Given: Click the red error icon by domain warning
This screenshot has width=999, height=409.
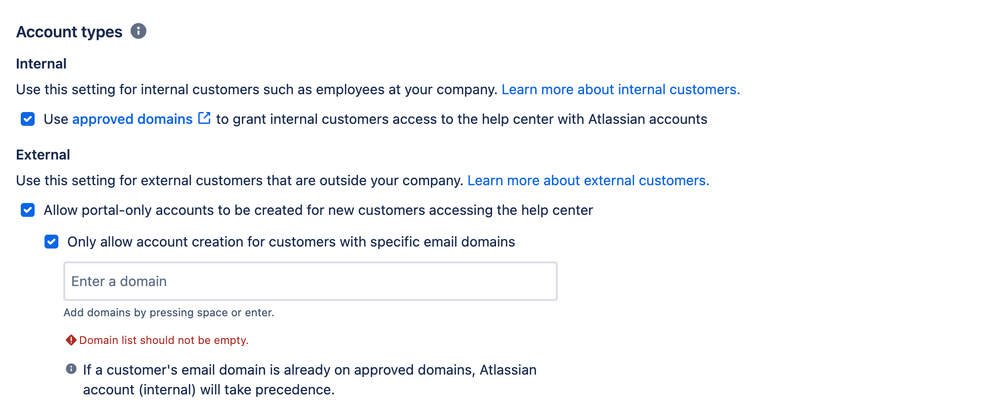Looking at the screenshot, I should pos(71,340).
